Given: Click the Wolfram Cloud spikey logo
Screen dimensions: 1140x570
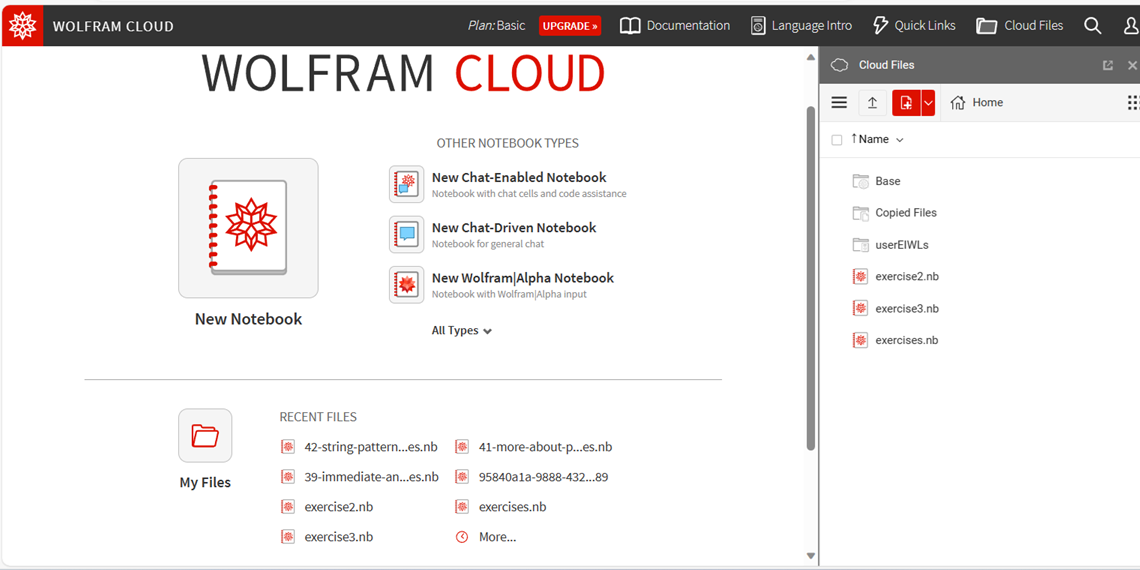Looking at the screenshot, I should coord(22,26).
